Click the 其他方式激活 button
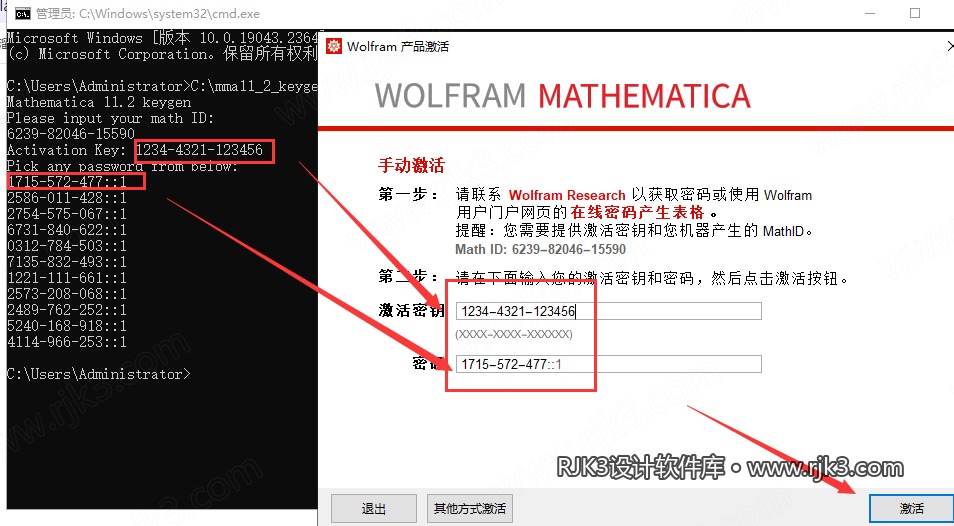This screenshot has width=954, height=526. click(x=470, y=508)
